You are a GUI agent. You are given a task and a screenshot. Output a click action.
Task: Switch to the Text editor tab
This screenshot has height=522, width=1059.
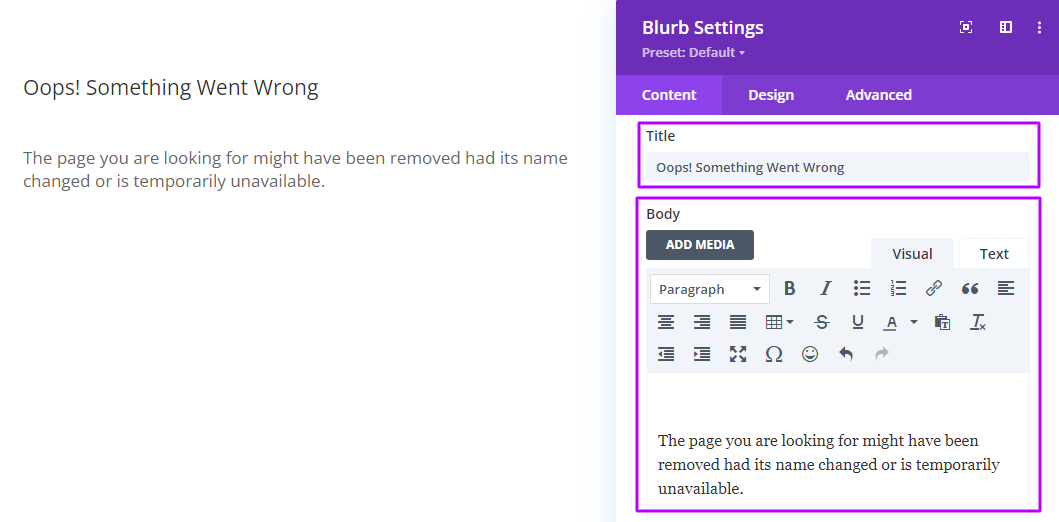(994, 254)
